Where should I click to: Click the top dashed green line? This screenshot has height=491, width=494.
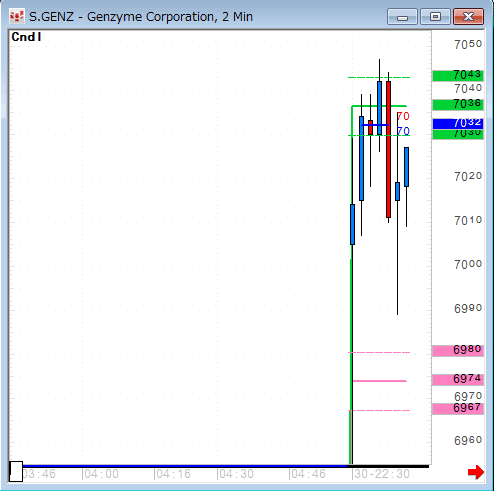click(x=379, y=77)
